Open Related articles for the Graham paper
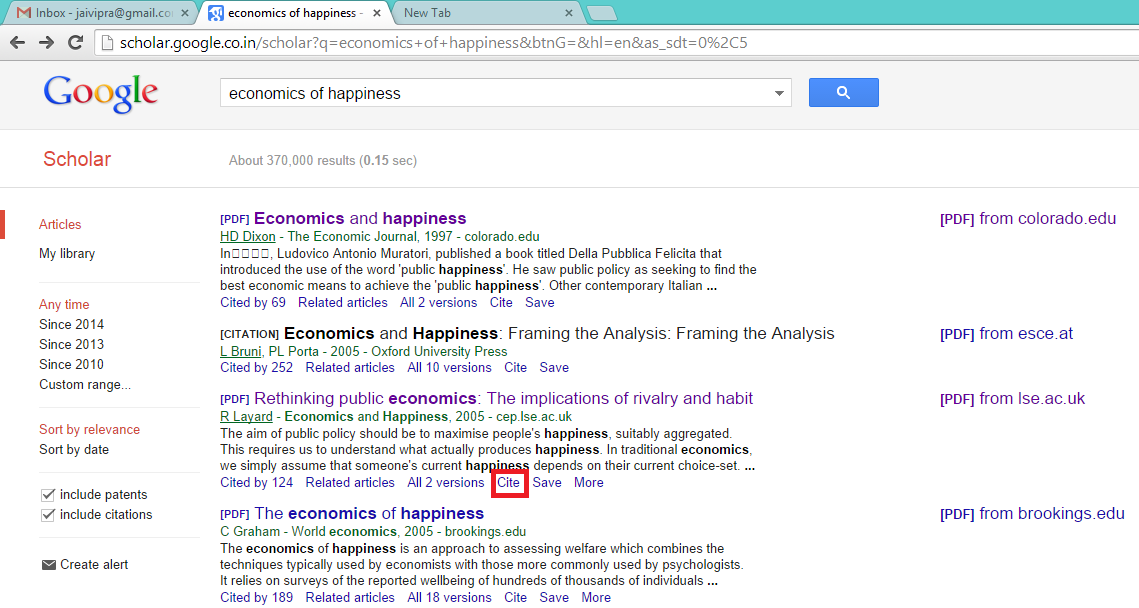 click(x=350, y=597)
